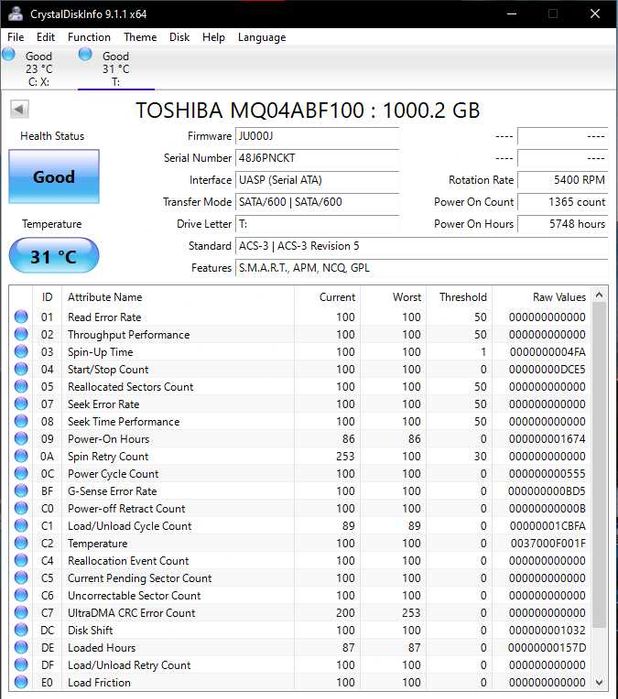Click status orb for Load/Unload Retry Count
This screenshot has height=699, width=618.
tap(21, 665)
